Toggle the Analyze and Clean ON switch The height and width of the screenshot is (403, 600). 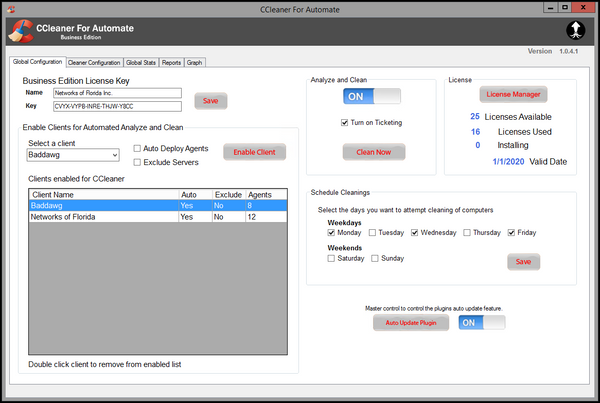click(x=372, y=96)
